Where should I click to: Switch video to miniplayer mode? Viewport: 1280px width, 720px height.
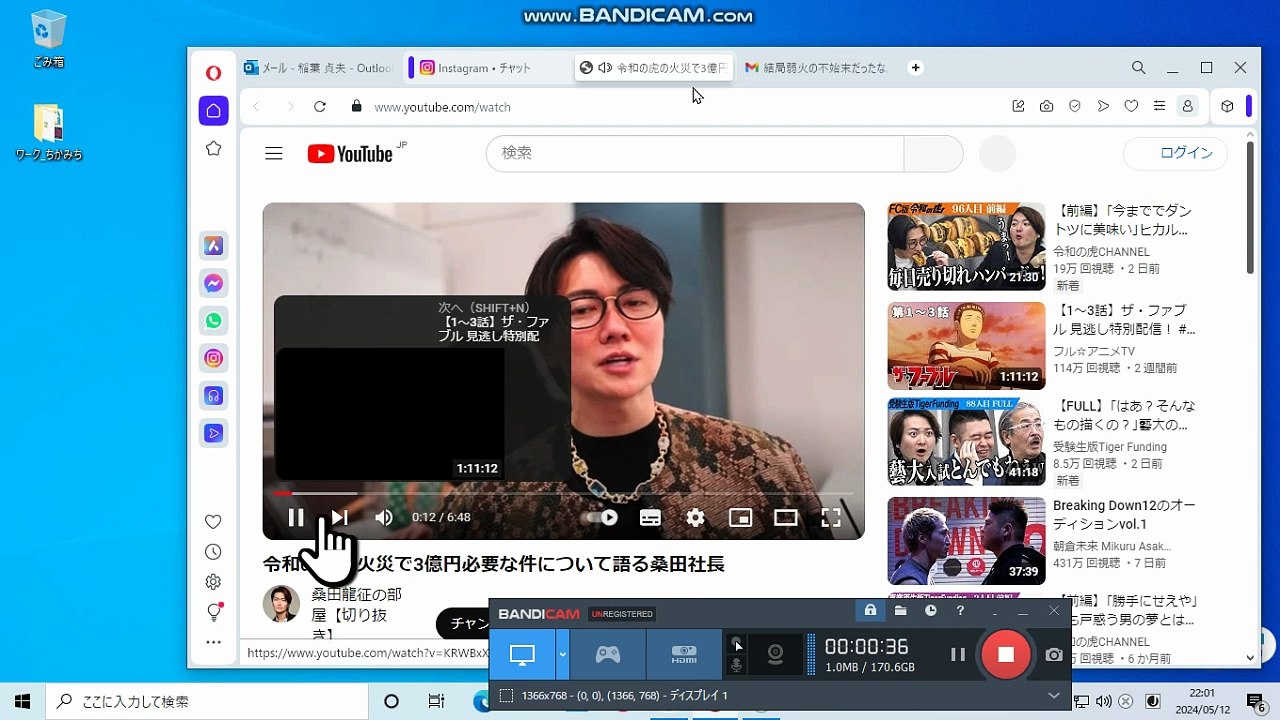coord(740,517)
